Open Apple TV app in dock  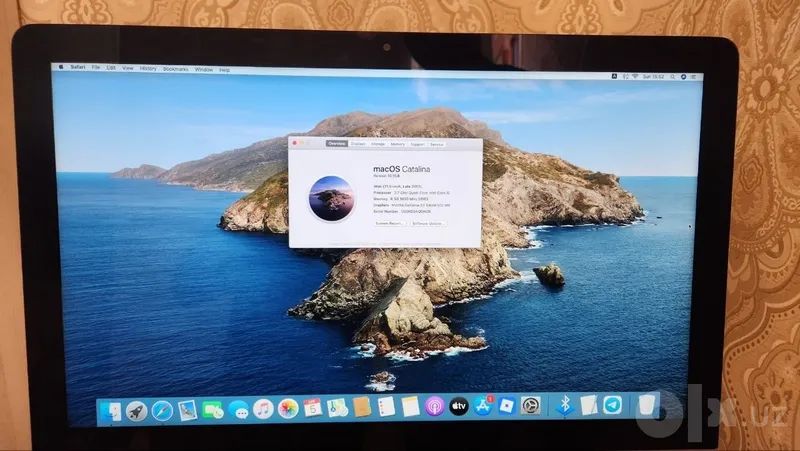459,406
